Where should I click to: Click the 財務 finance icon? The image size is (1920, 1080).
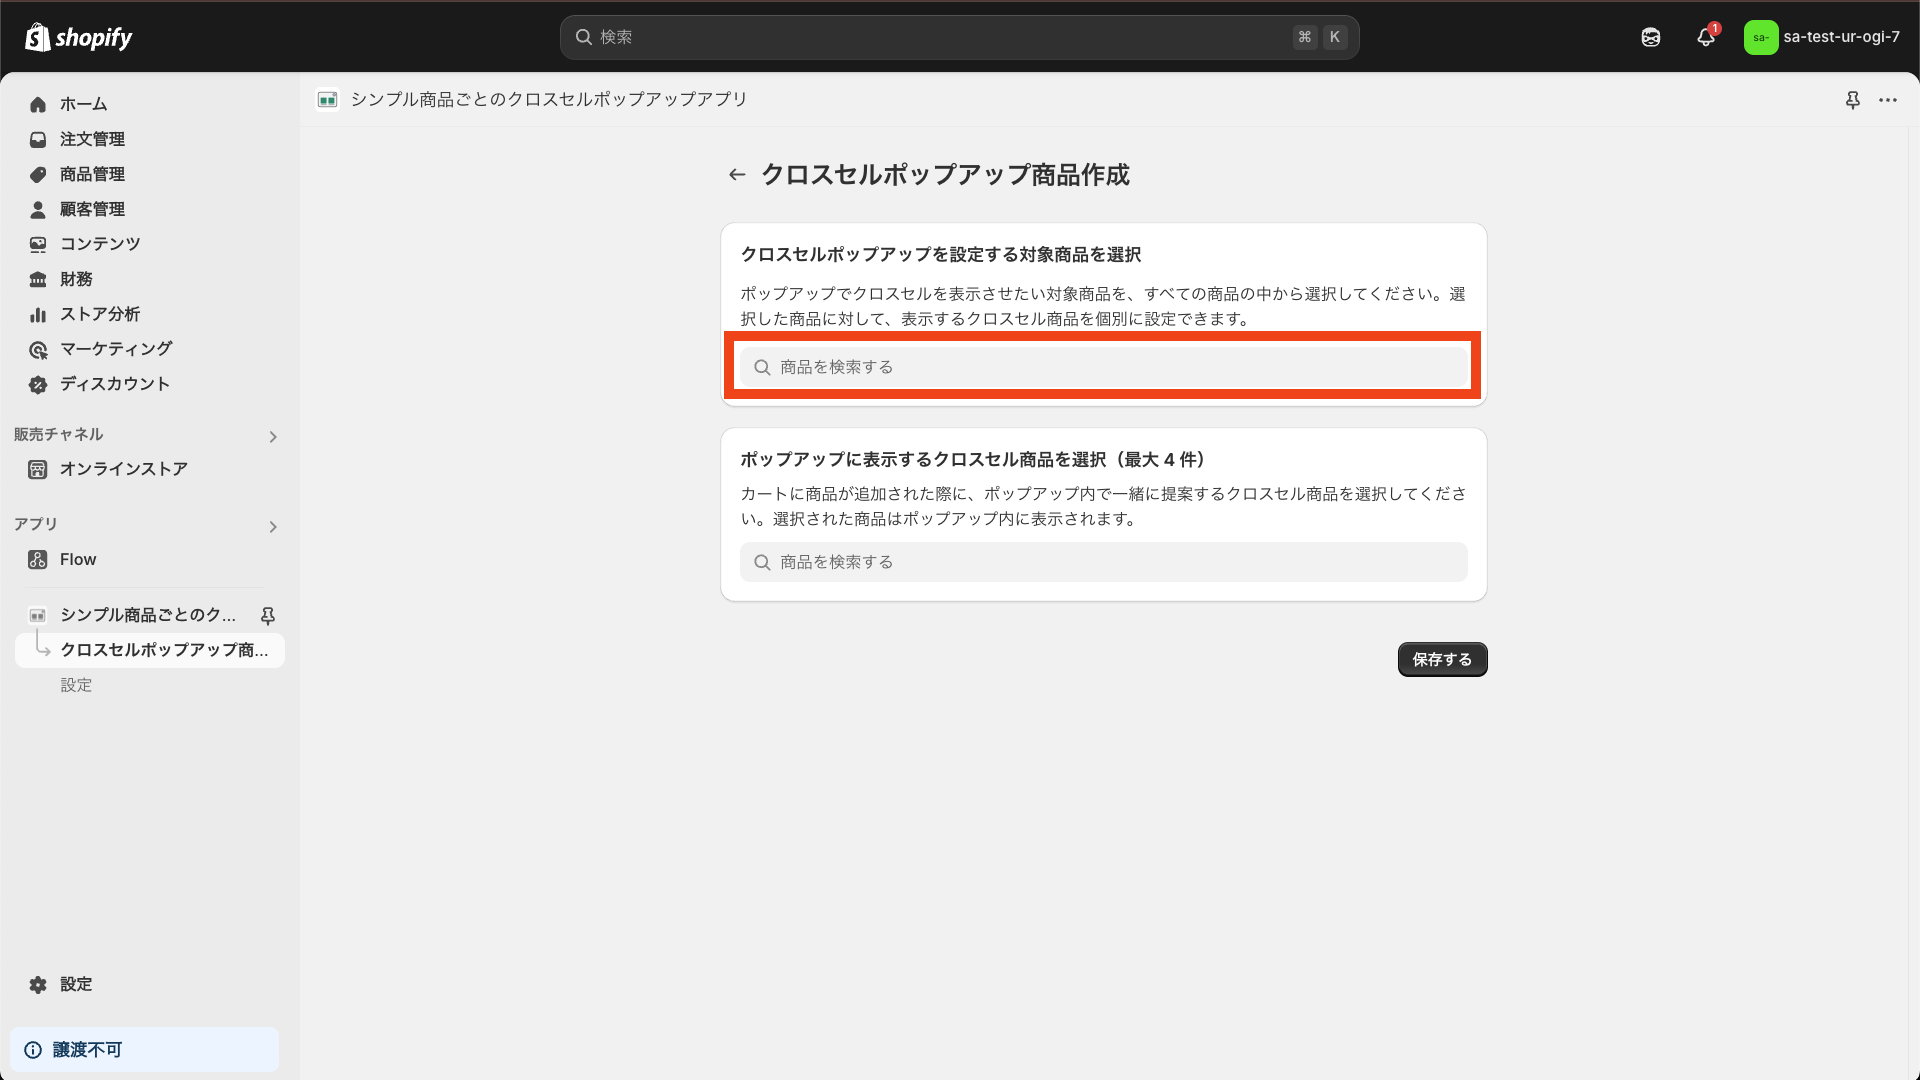point(37,279)
